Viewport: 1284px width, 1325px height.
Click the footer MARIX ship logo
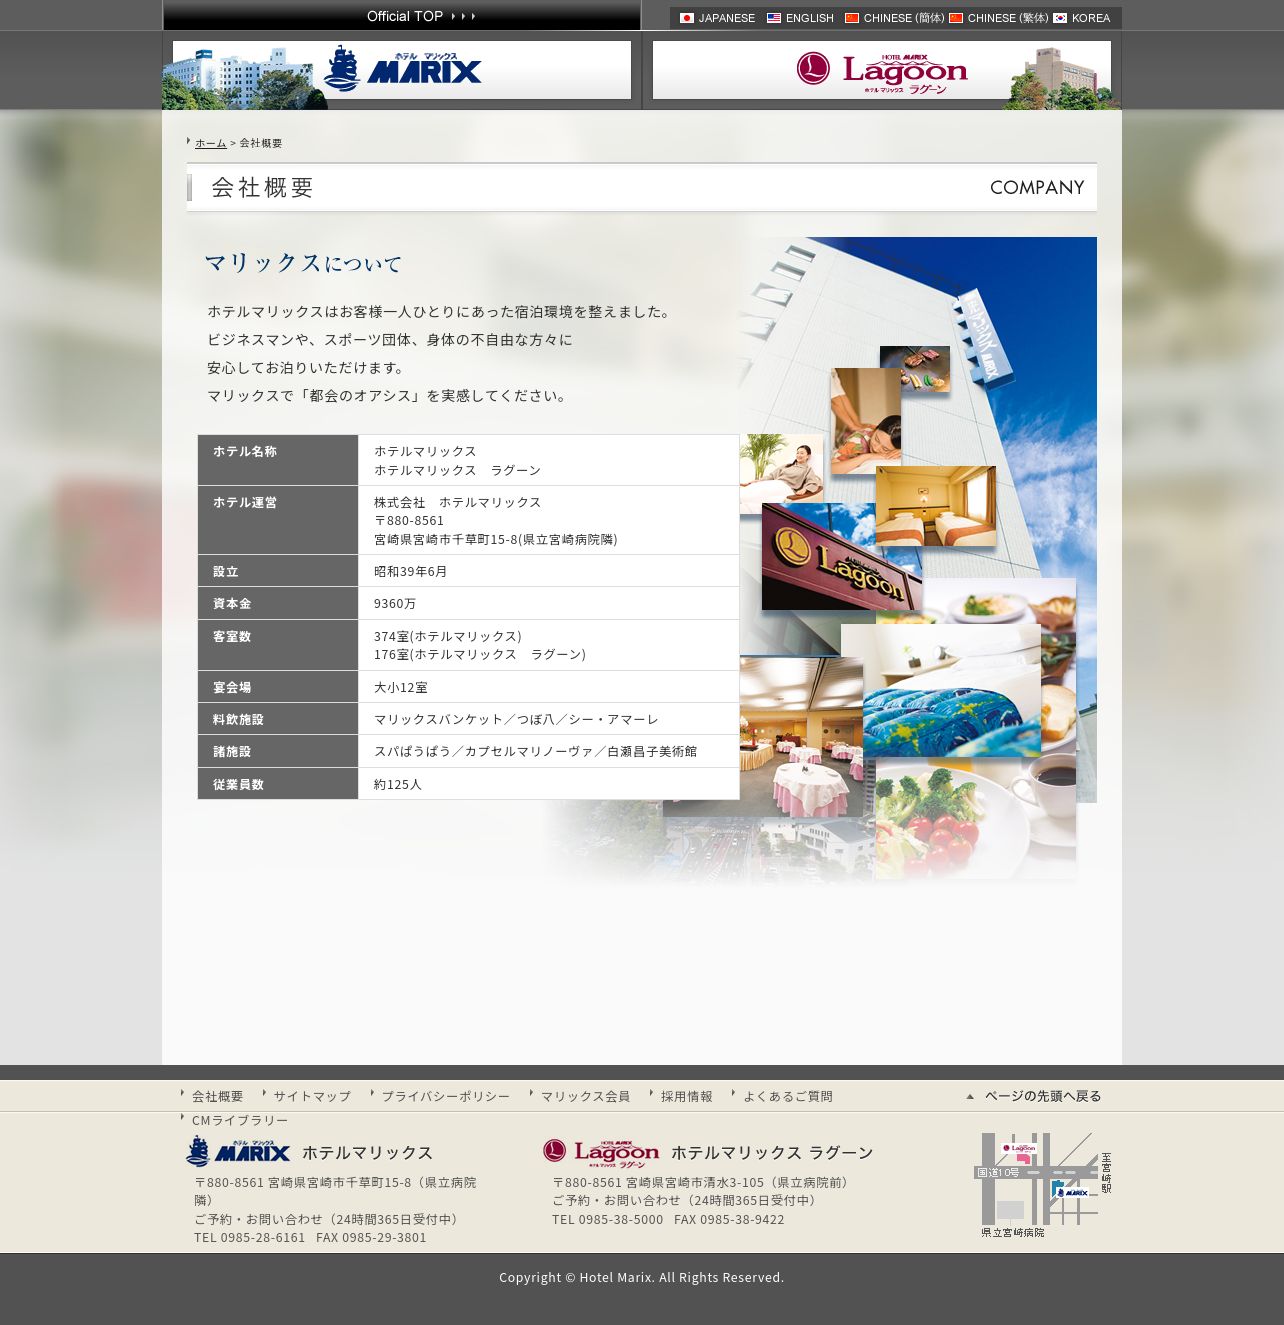(238, 1152)
